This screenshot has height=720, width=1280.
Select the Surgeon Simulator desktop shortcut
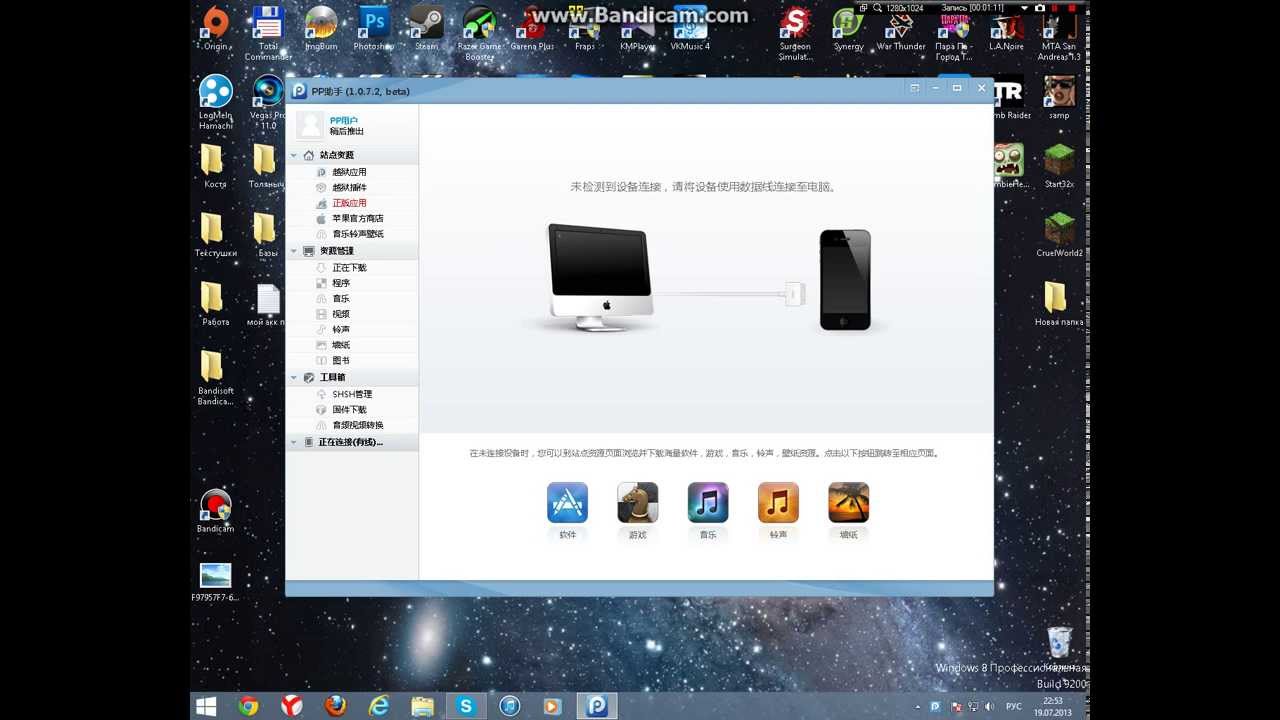795,33
